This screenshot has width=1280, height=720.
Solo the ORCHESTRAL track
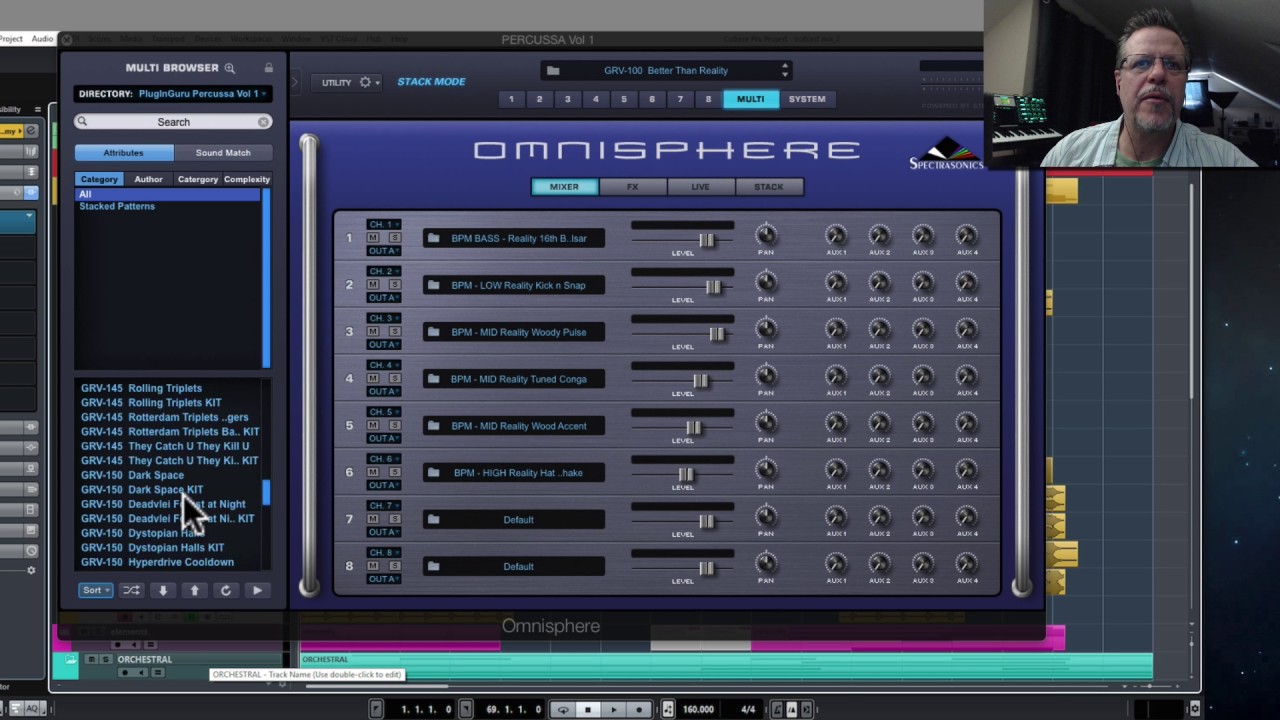[x=104, y=660]
